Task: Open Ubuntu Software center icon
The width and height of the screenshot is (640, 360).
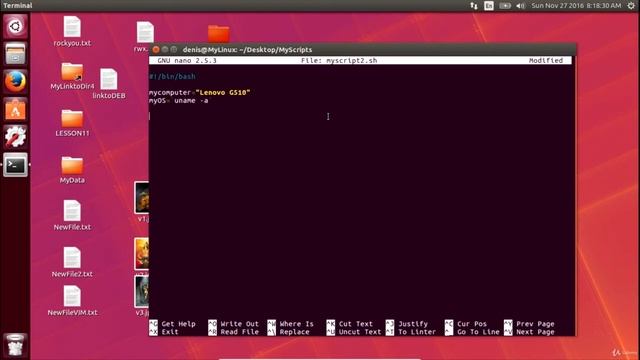Action: click(15, 109)
